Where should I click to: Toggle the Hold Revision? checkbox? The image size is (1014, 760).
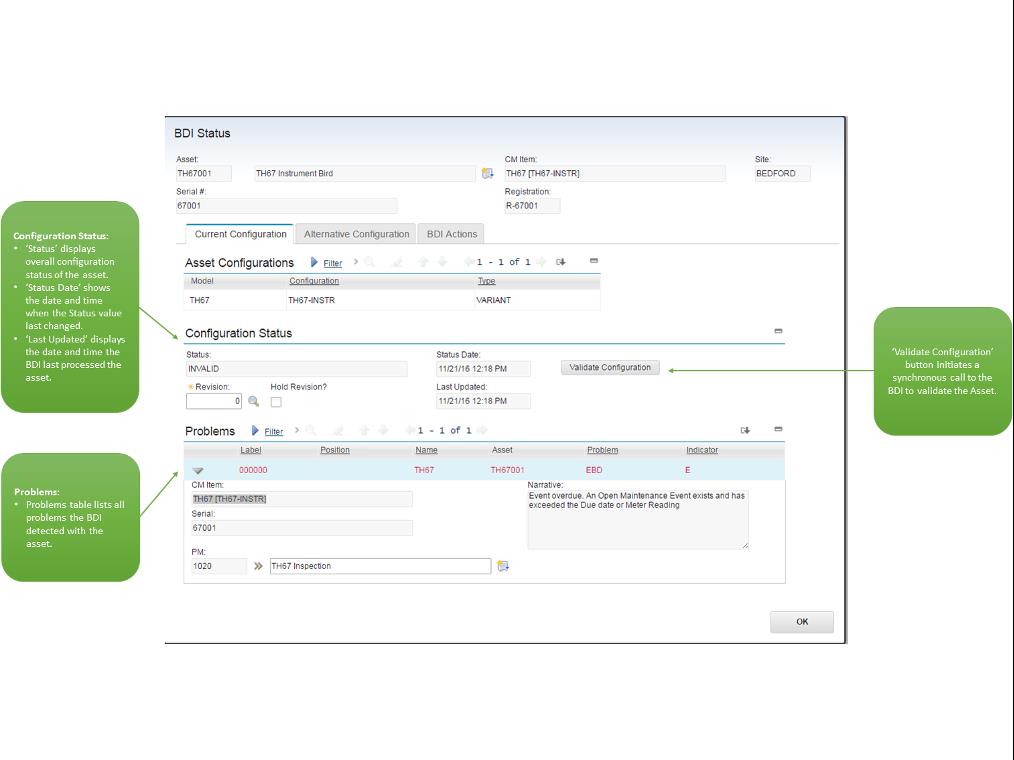coord(276,402)
